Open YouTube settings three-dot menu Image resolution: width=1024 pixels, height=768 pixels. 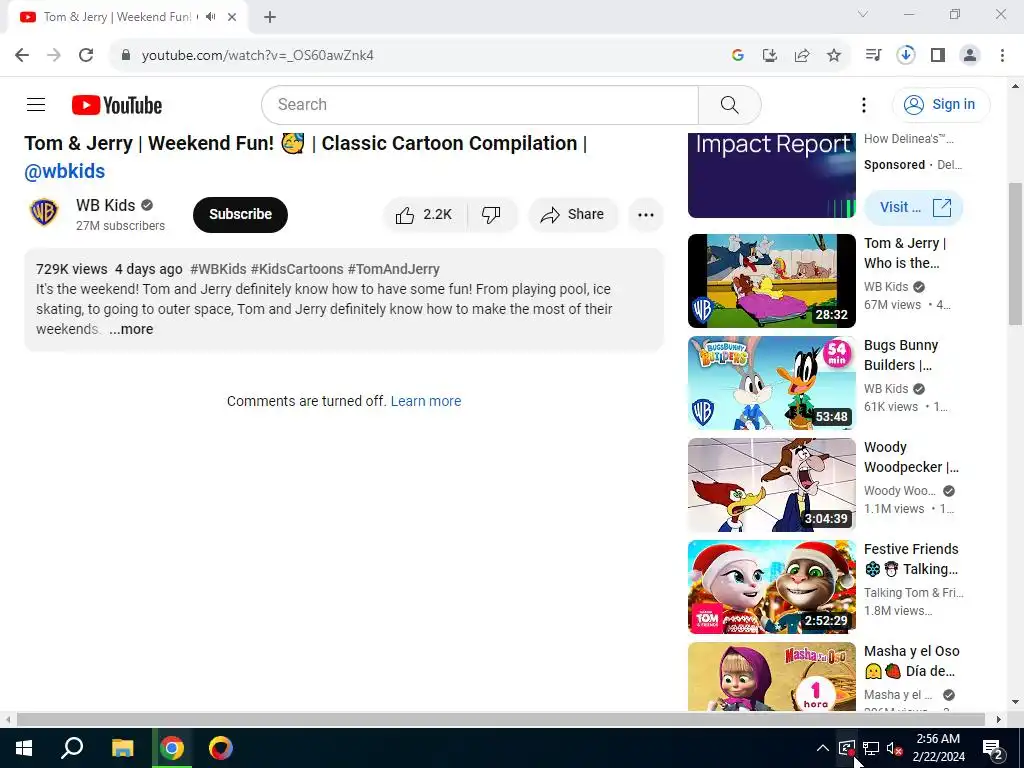click(863, 104)
